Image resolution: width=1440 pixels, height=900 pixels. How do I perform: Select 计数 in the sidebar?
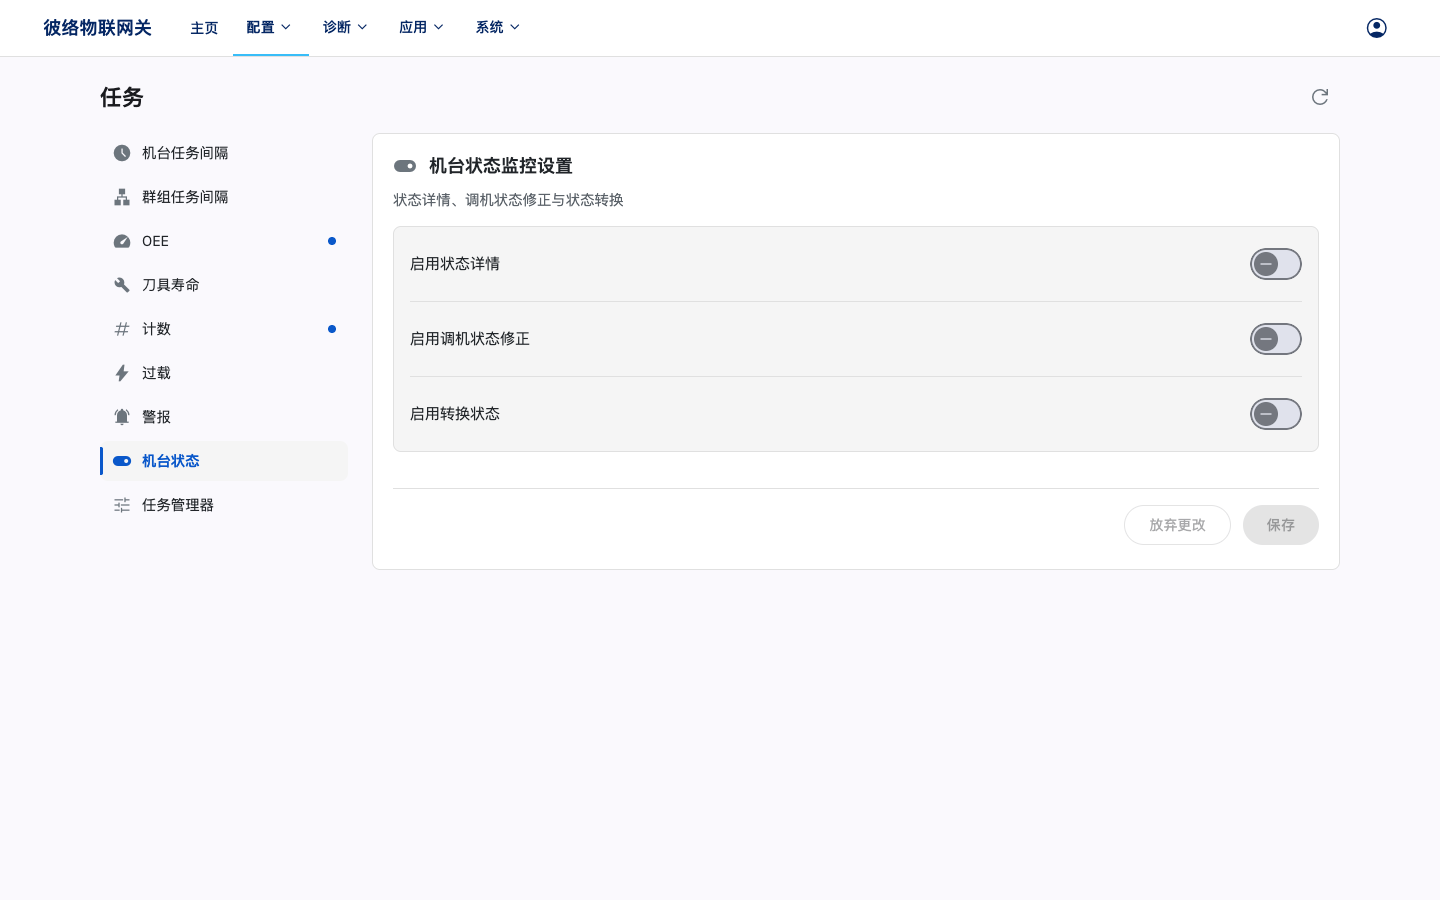tap(224, 329)
